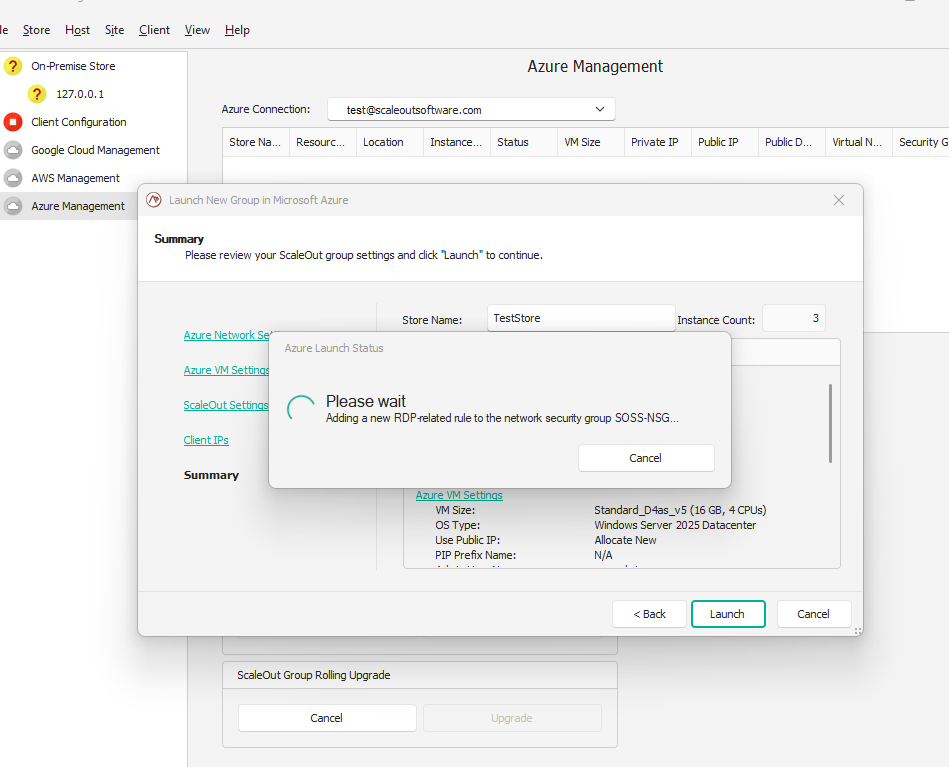This screenshot has width=949, height=767.
Task: Click the Resource column header
Action: pos(323,142)
